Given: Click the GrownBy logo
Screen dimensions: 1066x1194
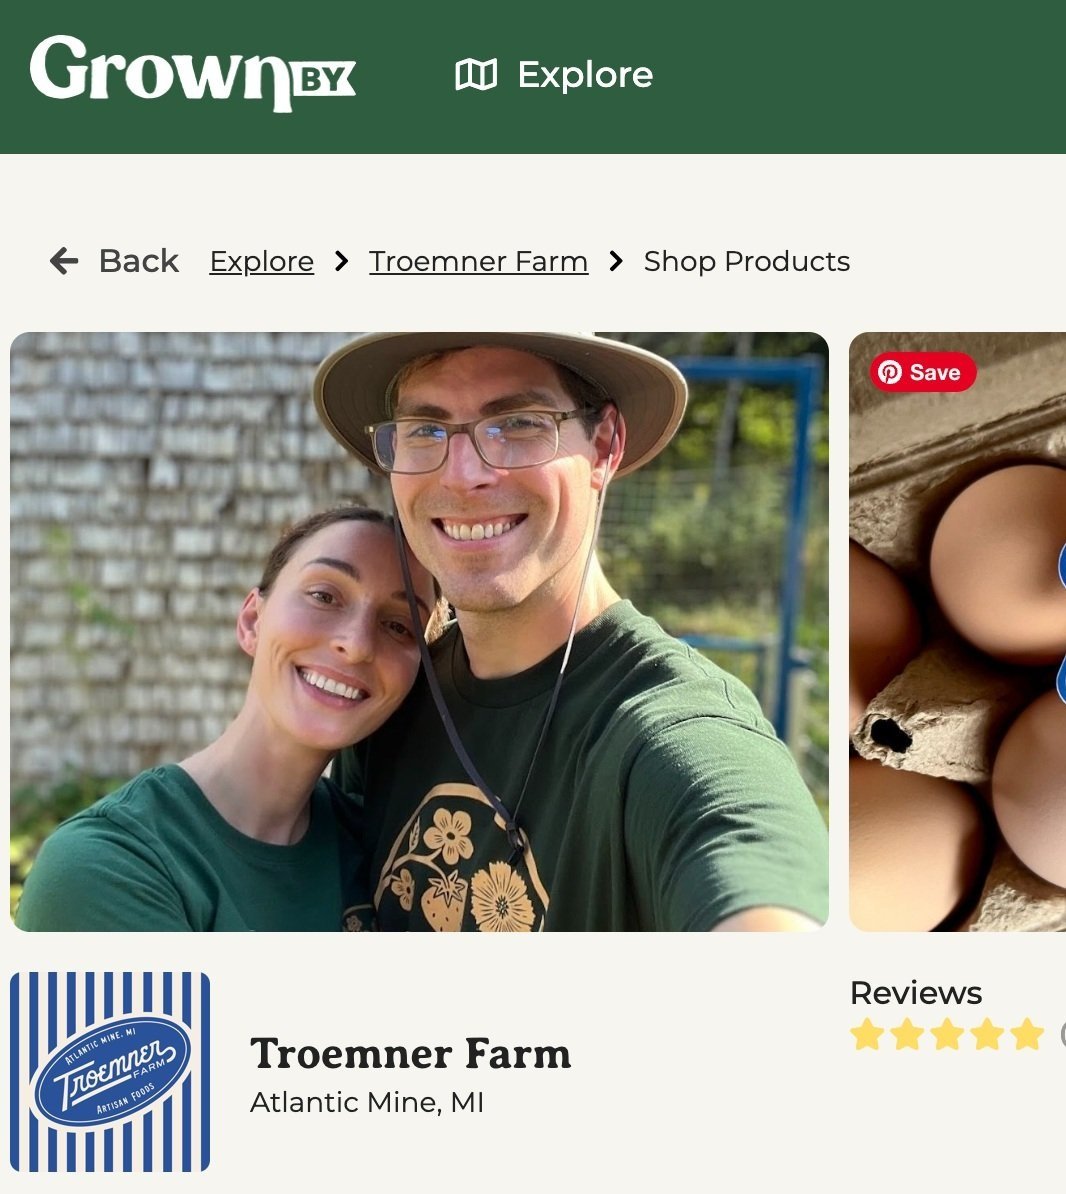Looking at the screenshot, I should point(193,74).
